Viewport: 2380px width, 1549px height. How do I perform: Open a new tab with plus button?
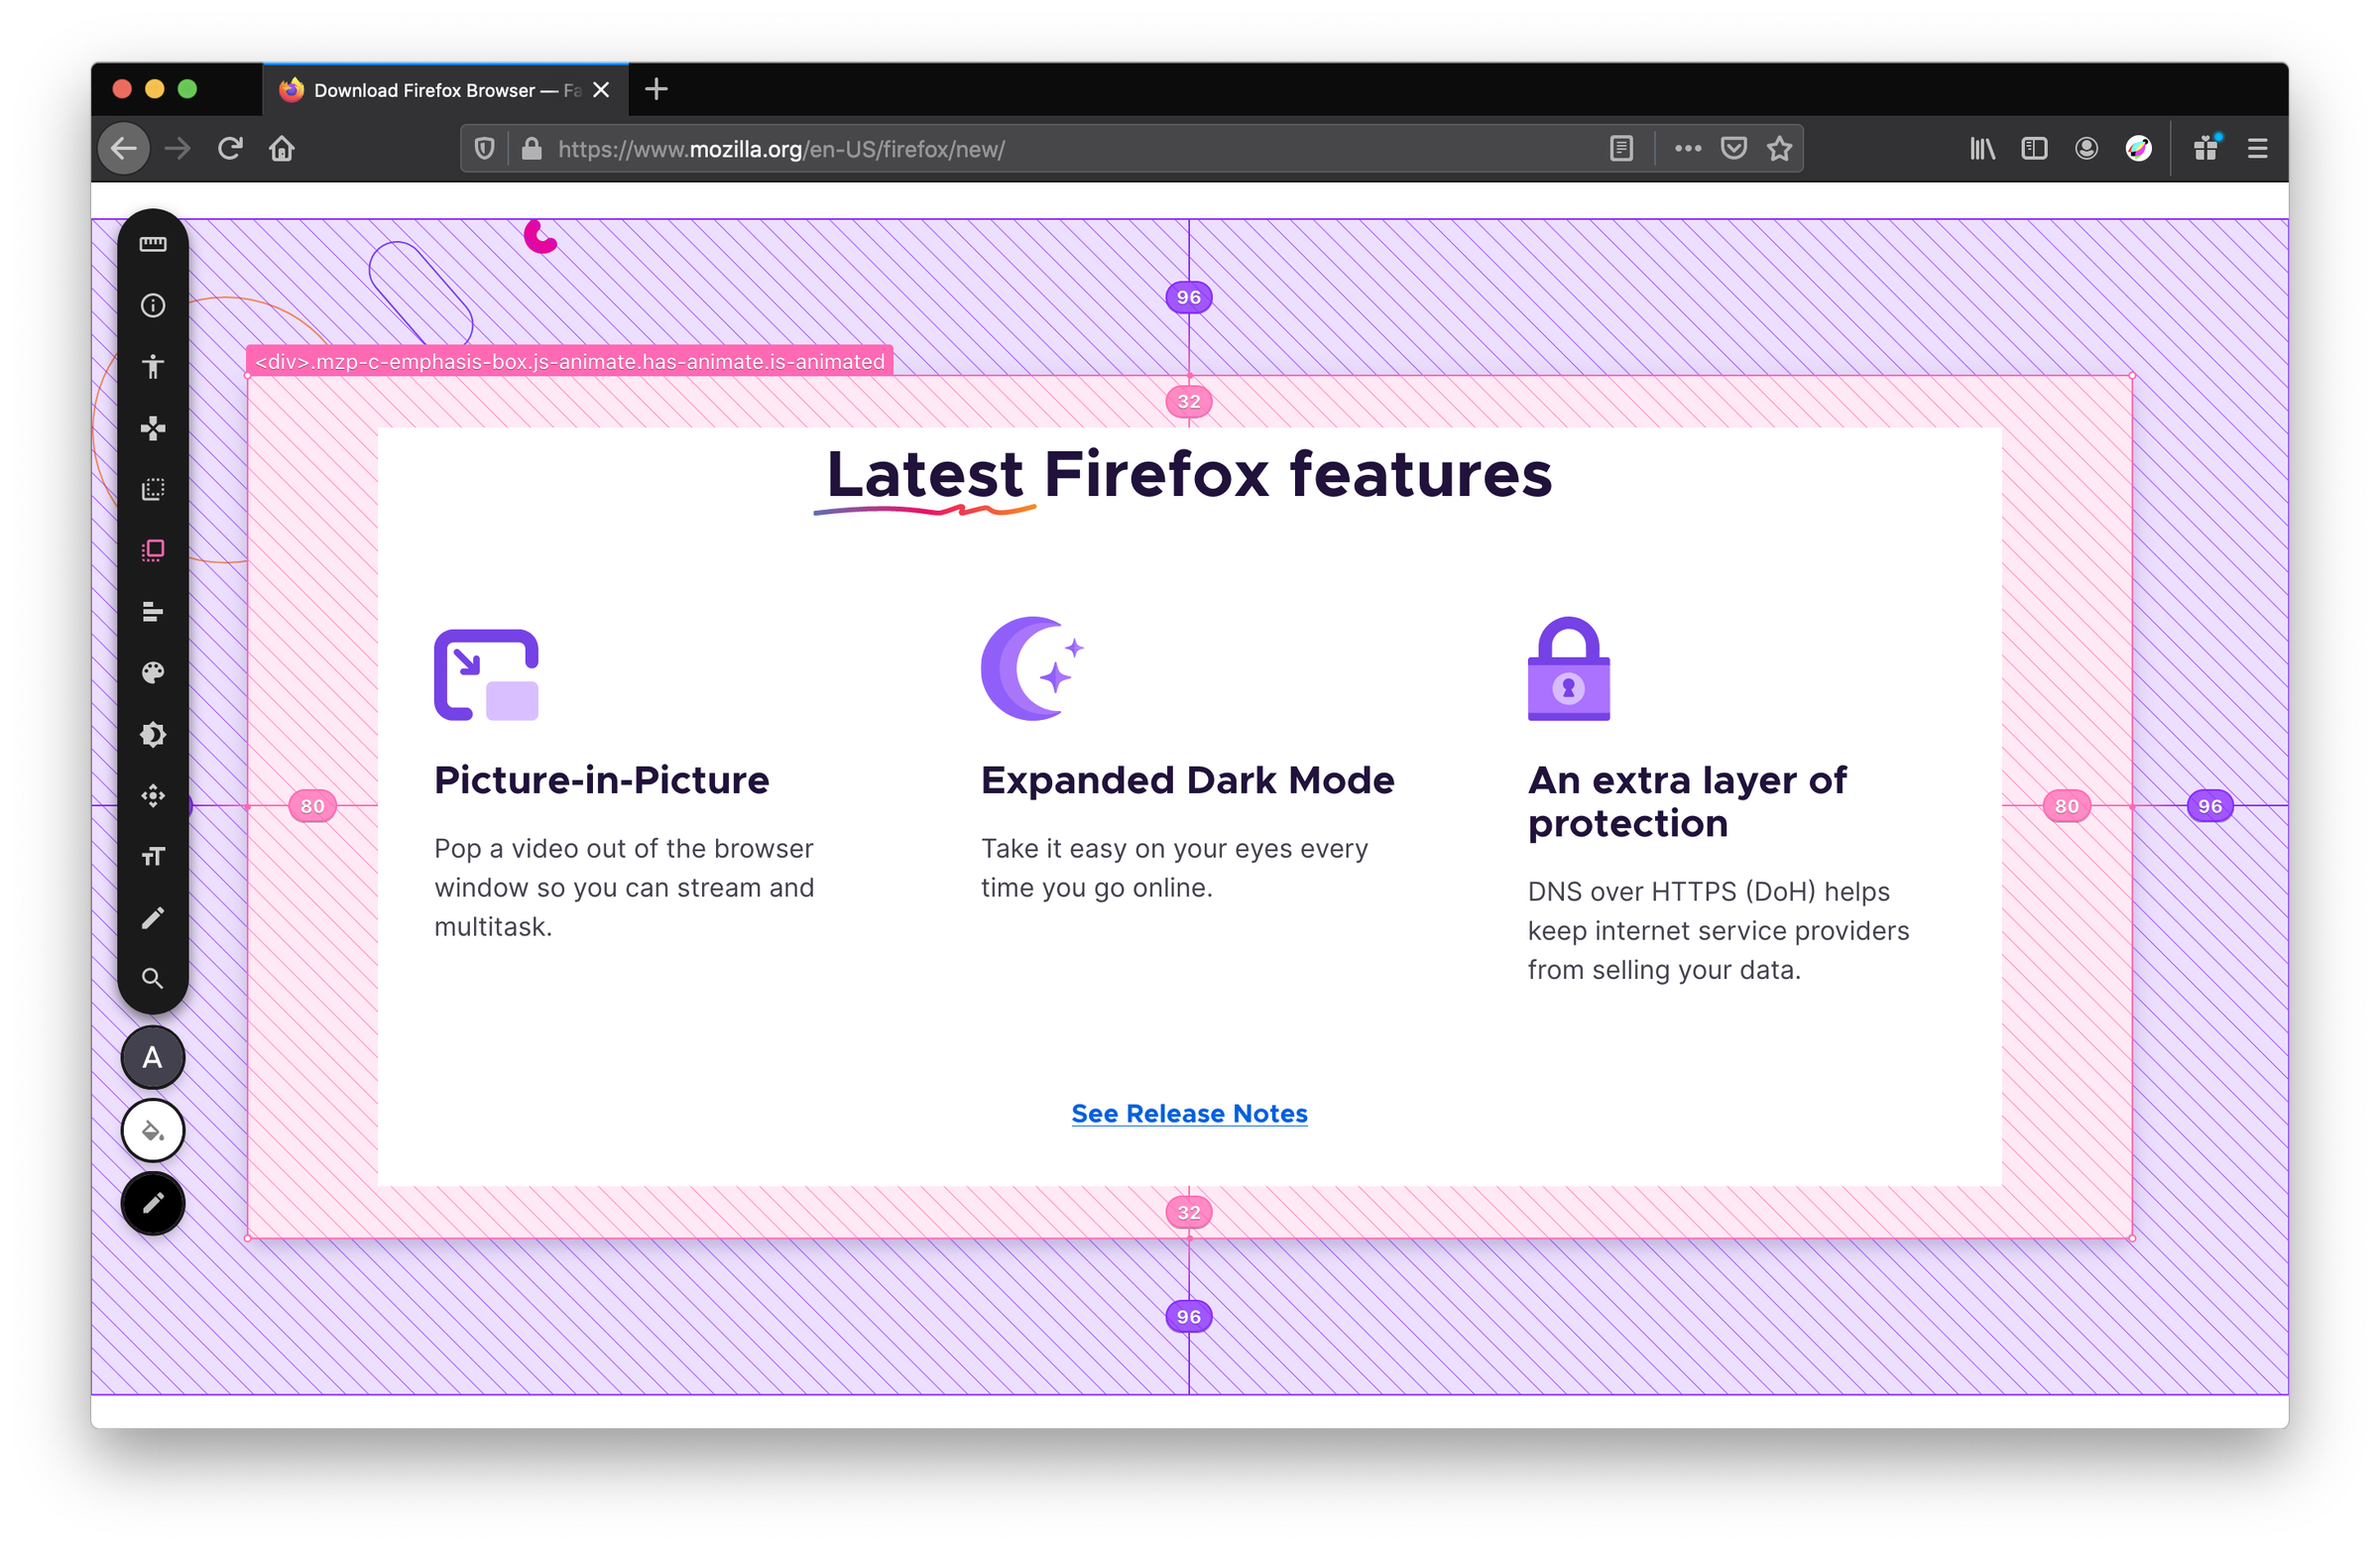tap(656, 90)
